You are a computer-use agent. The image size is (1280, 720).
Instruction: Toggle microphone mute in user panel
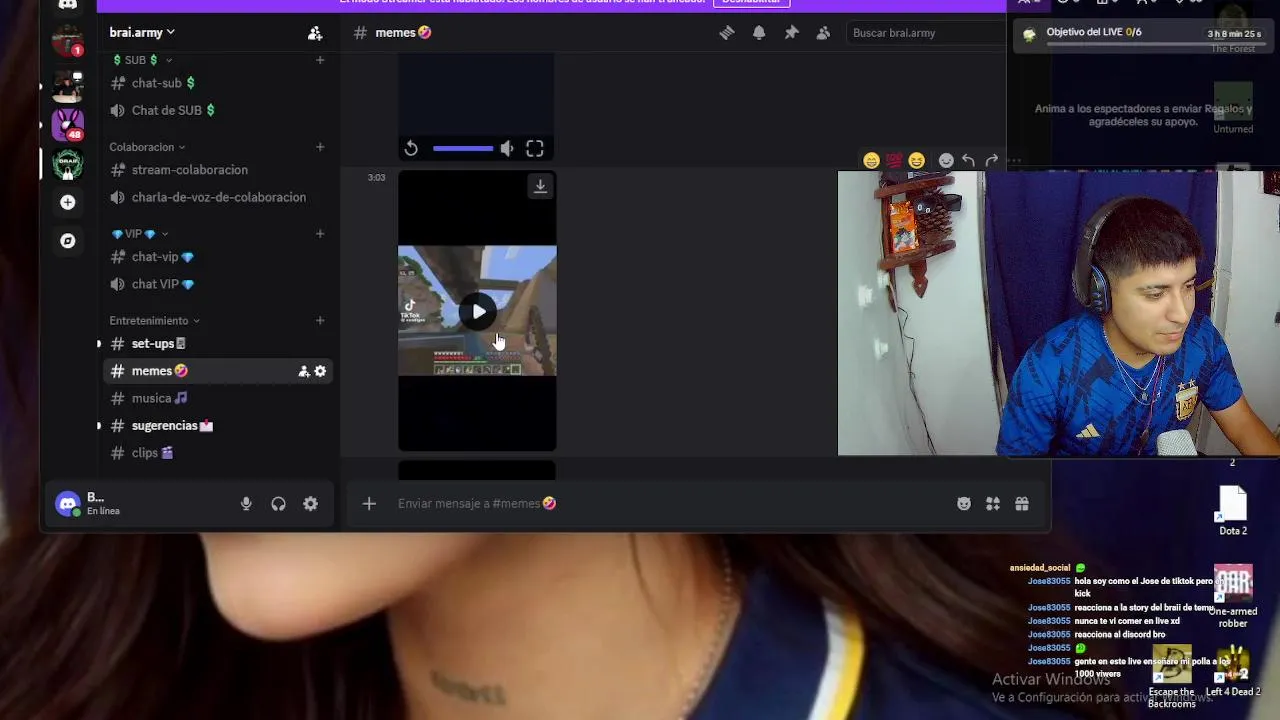coord(246,504)
